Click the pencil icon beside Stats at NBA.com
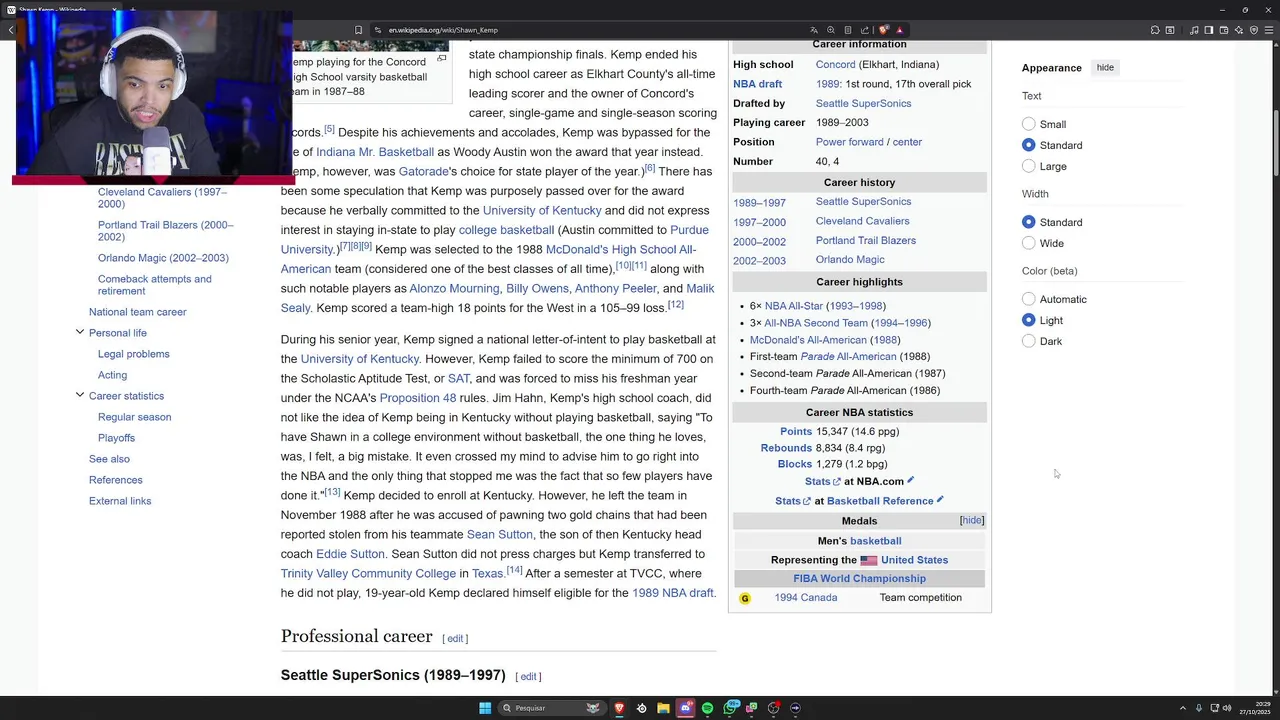The image size is (1280, 720). (910, 480)
